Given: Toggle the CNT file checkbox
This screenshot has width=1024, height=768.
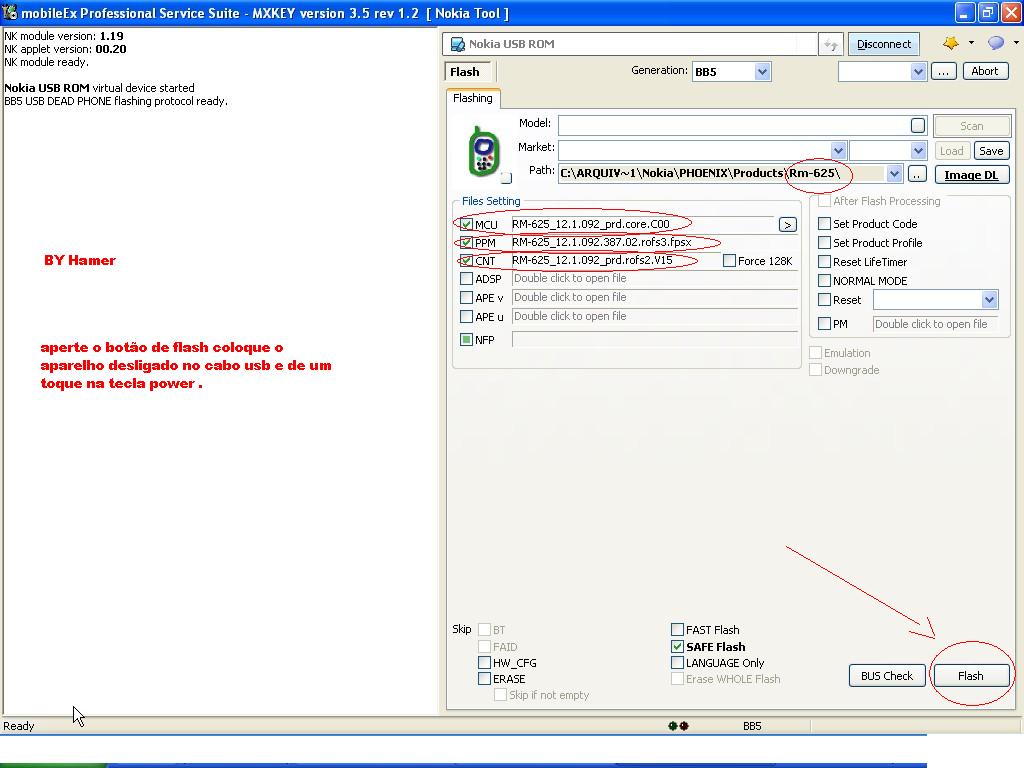Looking at the screenshot, I should click(466, 261).
